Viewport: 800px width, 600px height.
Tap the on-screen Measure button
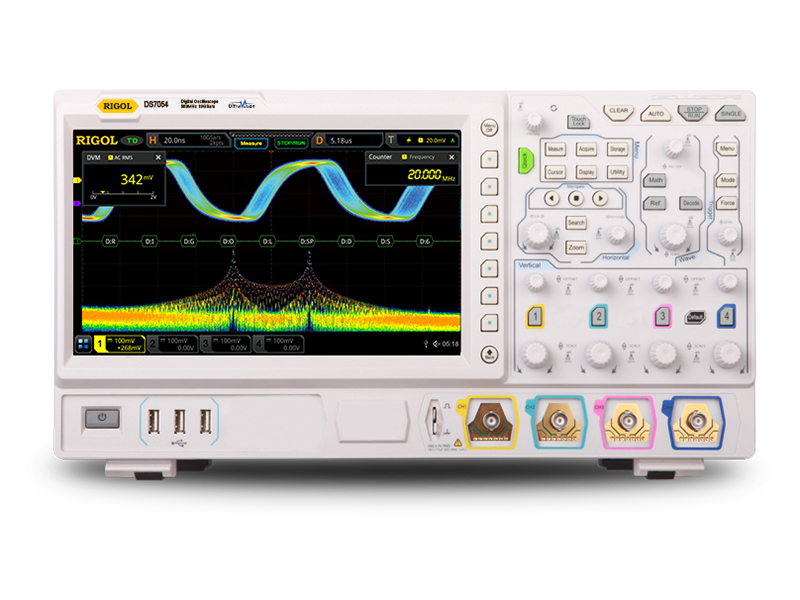[251, 143]
